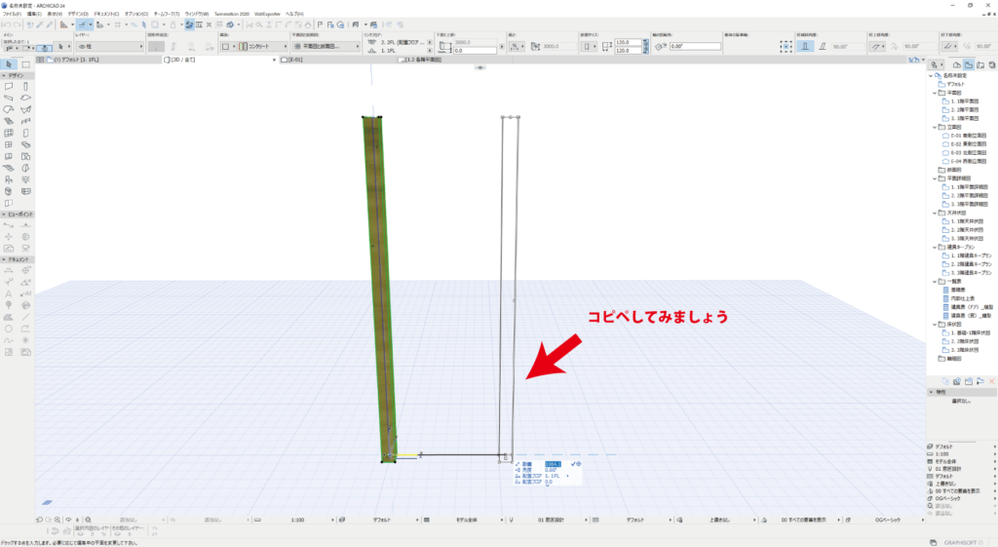This screenshot has height=547, width=998.
Task: Click the vertical column icon in info box
Action: click(806, 46)
